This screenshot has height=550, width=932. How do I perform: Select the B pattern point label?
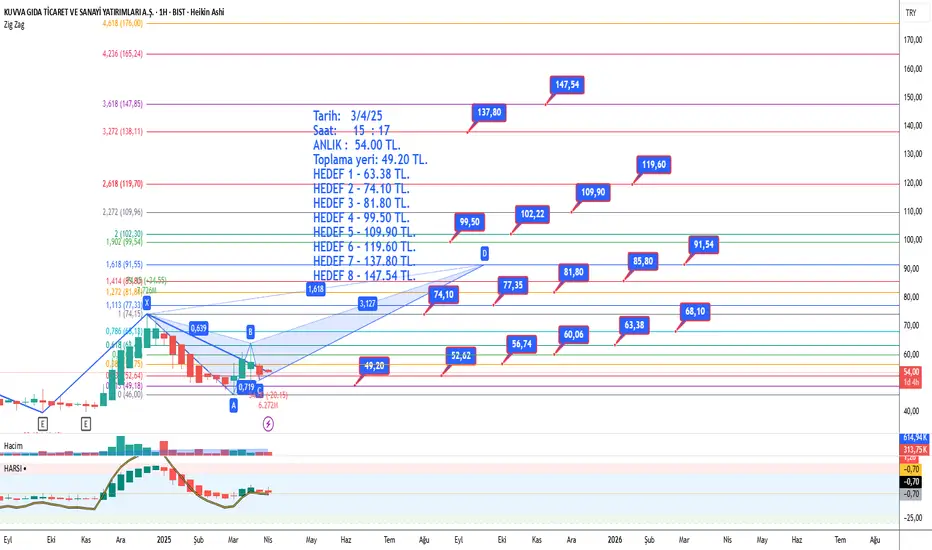tap(250, 332)
